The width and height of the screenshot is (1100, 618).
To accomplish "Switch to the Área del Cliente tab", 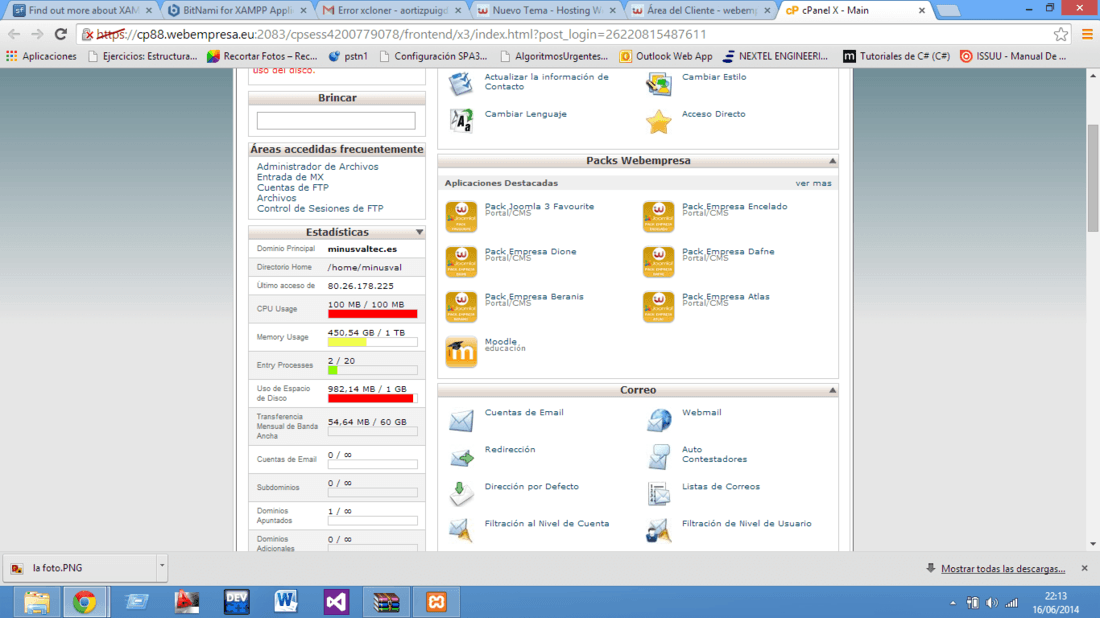I will pos(702,11).
